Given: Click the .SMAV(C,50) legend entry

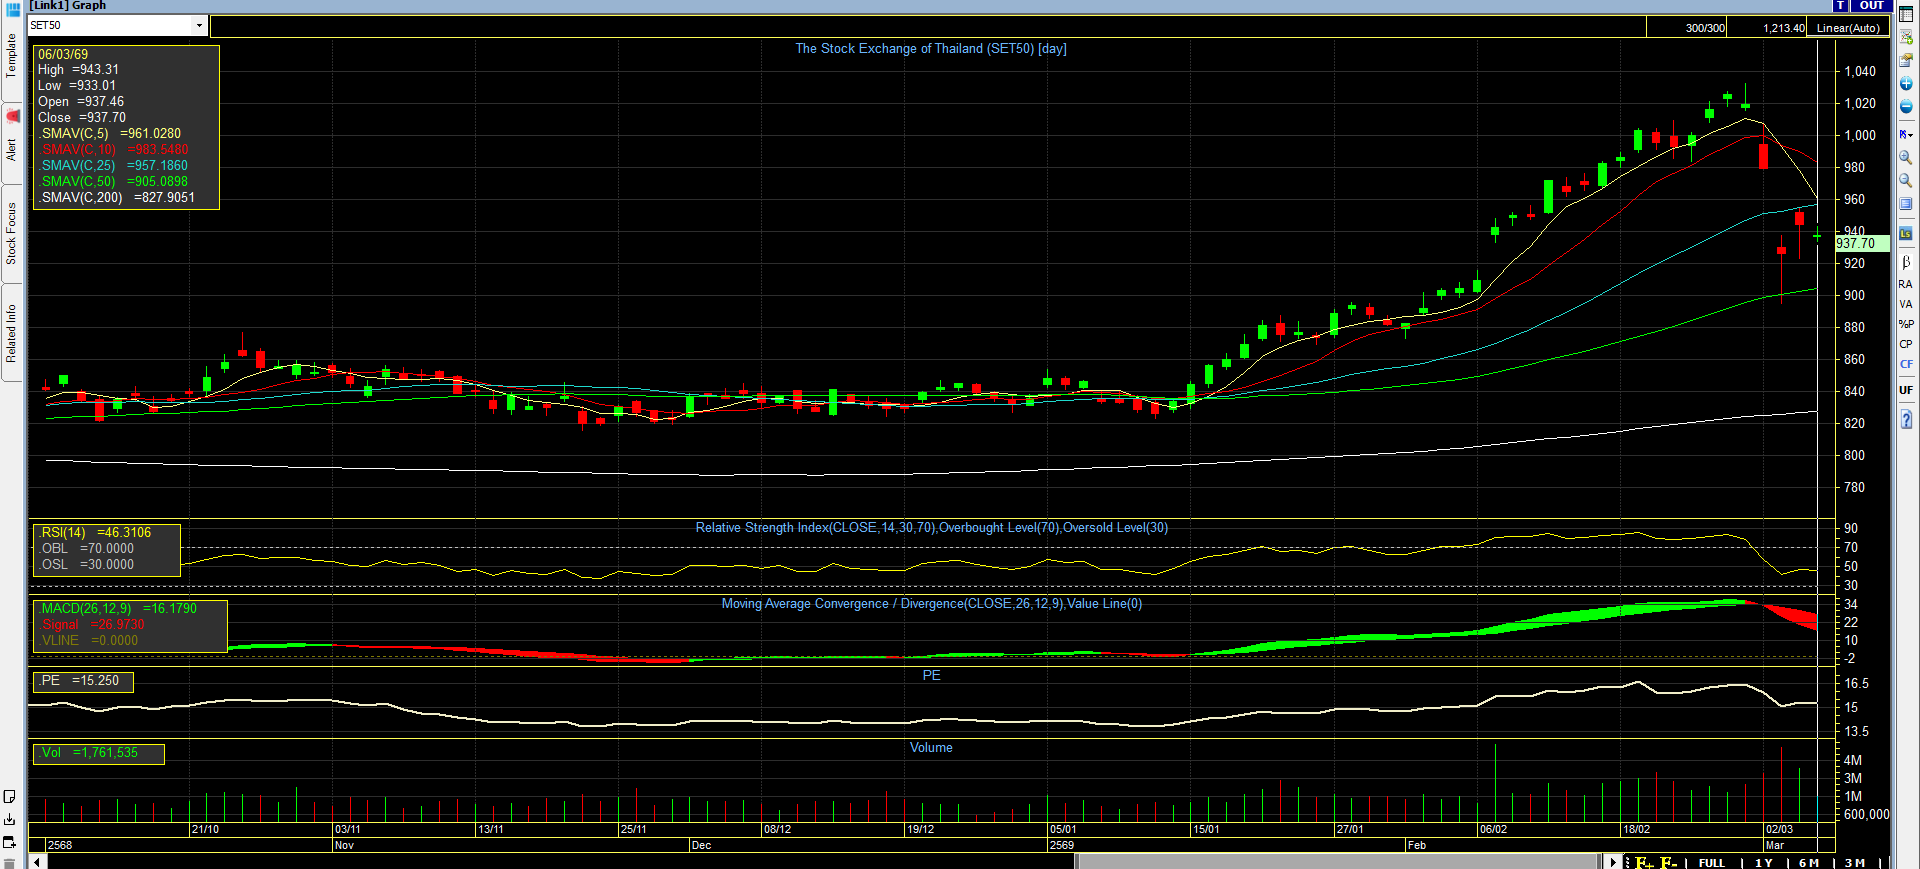Looking at the screenshot, I should coord(114,181).
